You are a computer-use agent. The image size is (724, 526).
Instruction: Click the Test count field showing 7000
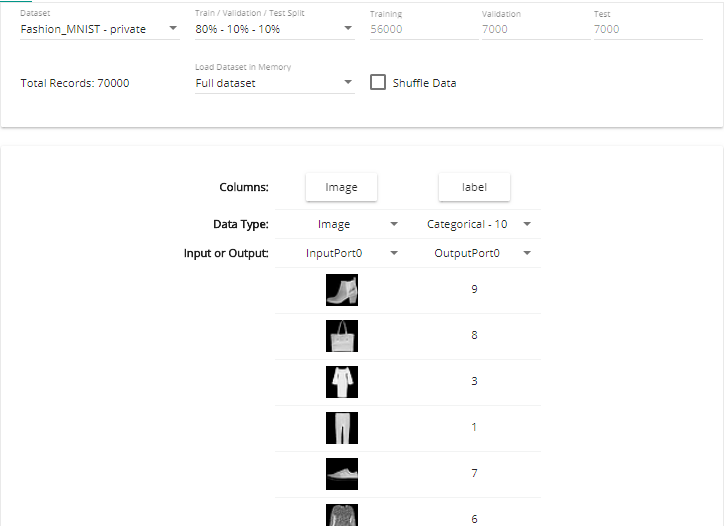(648, 29)
